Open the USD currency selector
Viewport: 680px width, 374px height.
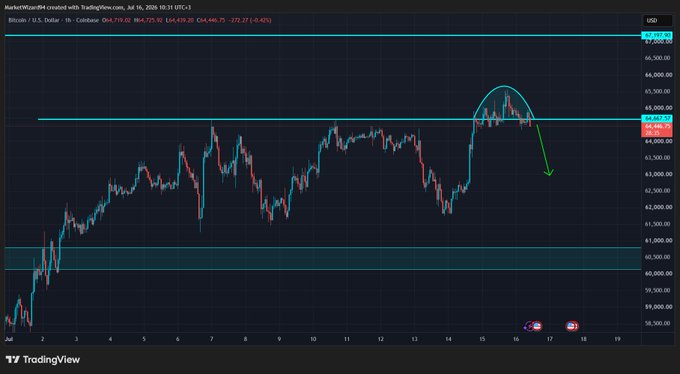point(657,20)
